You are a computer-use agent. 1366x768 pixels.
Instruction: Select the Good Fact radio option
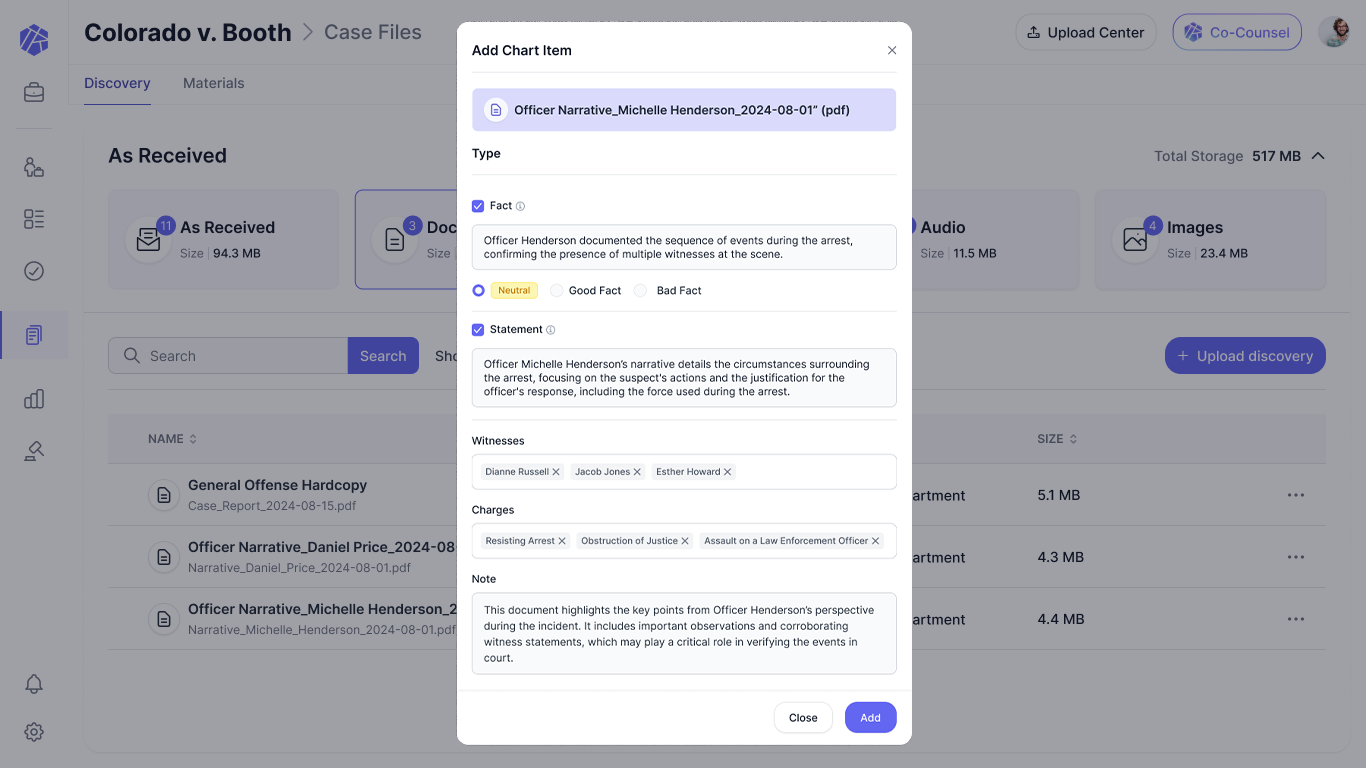[557, 291]
